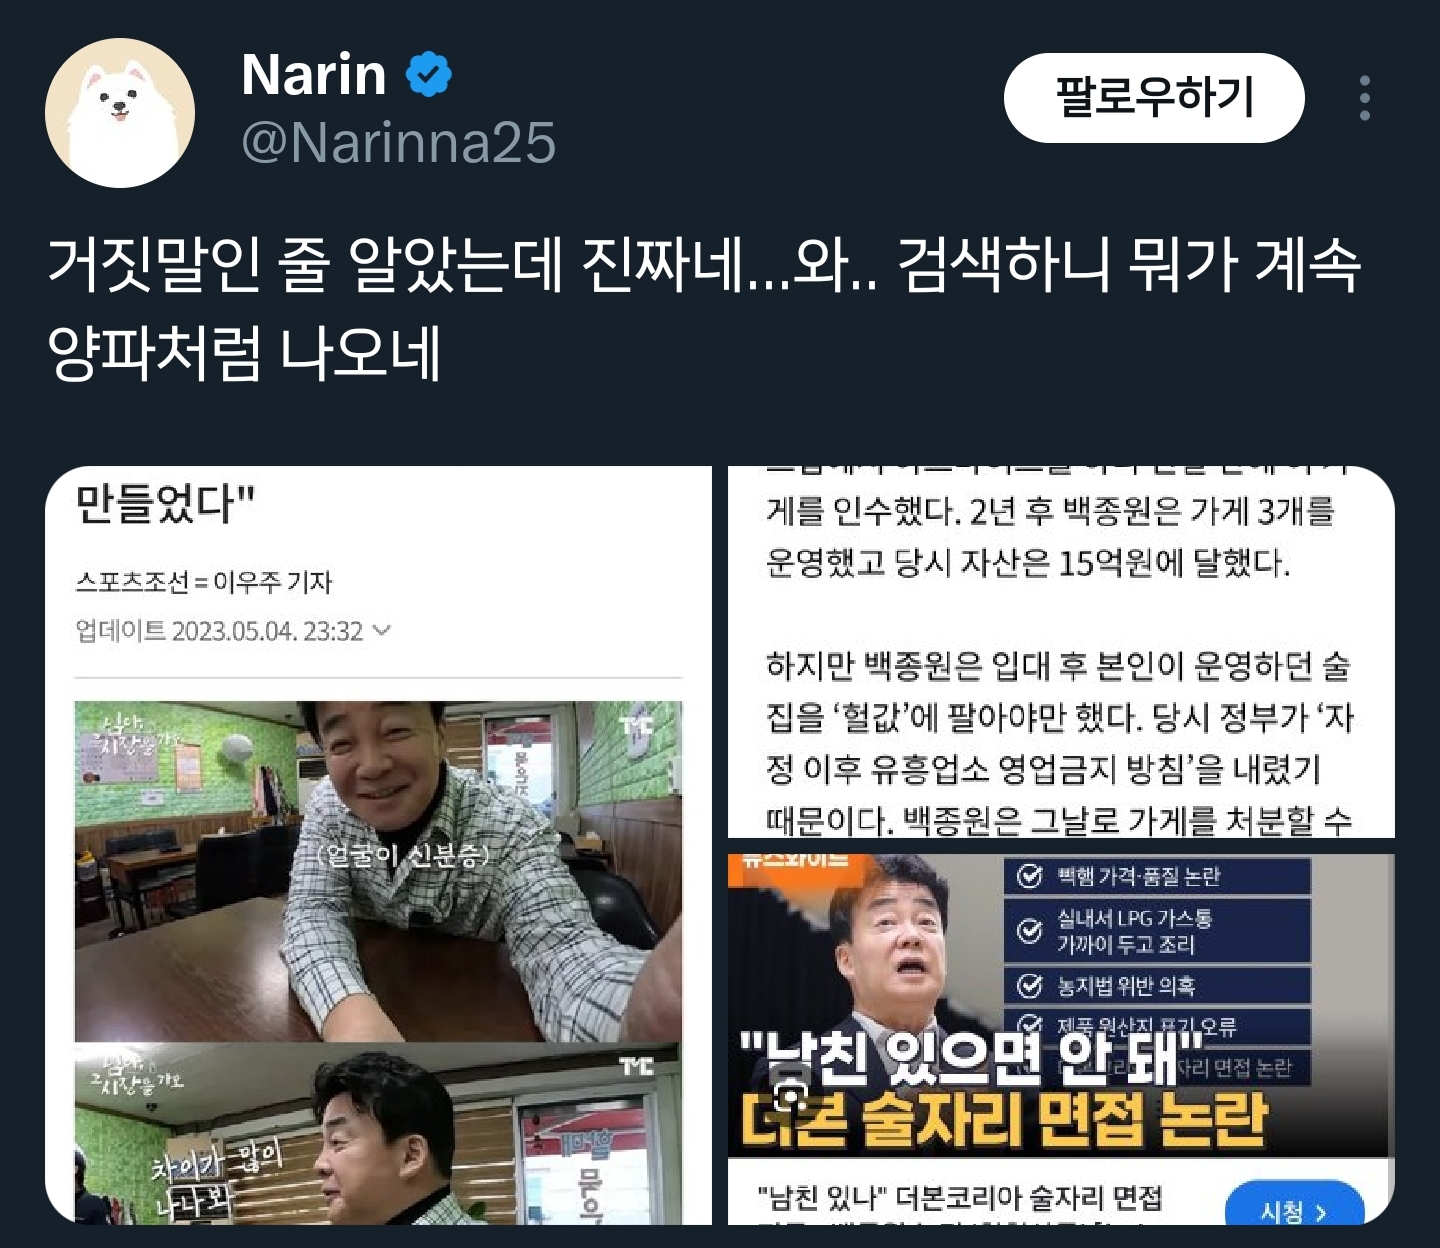Open the 더본 술자리 면접 논란 video thumbnail

coord(1061,1006)
